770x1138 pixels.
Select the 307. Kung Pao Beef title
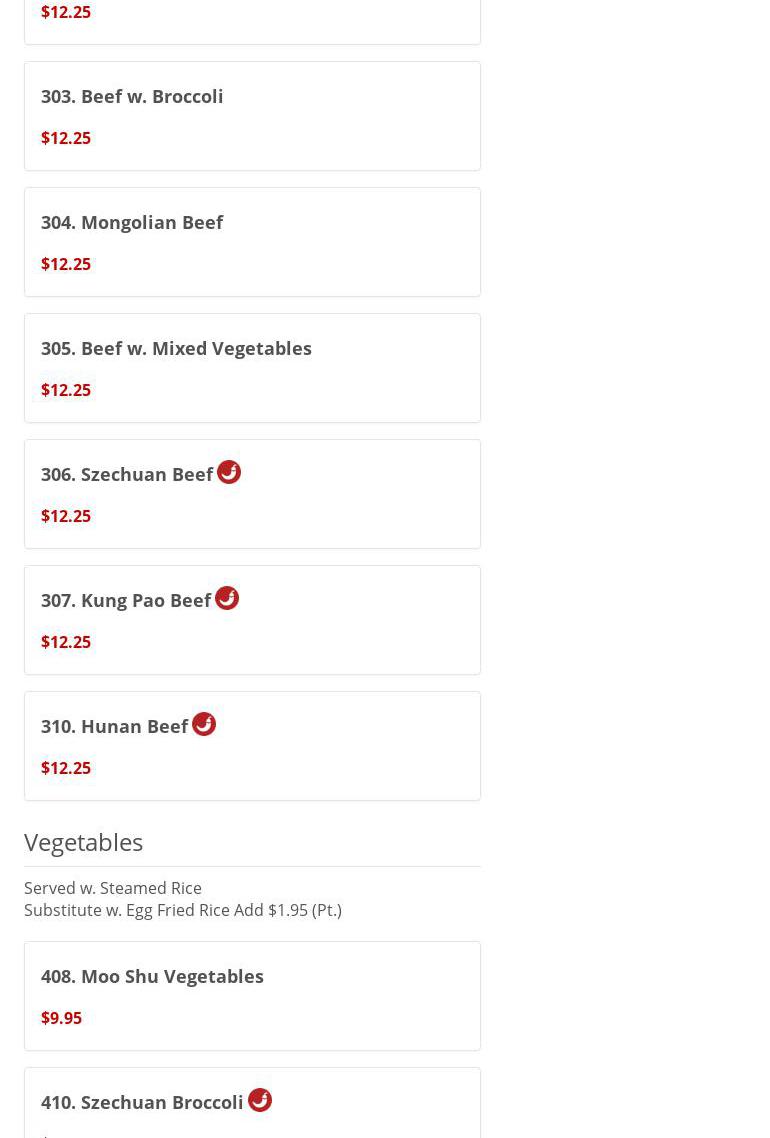pyautogui.click(x=126, y=601)
